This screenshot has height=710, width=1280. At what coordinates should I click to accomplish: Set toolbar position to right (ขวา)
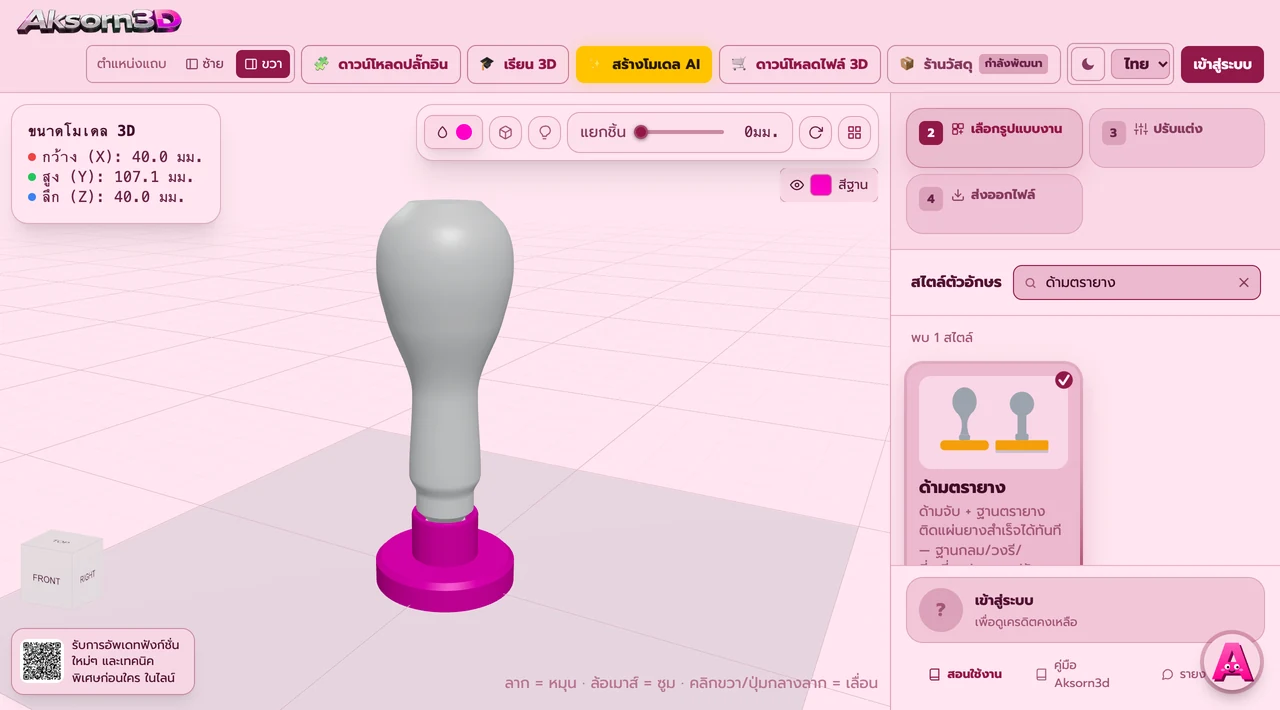click(263, 64)
